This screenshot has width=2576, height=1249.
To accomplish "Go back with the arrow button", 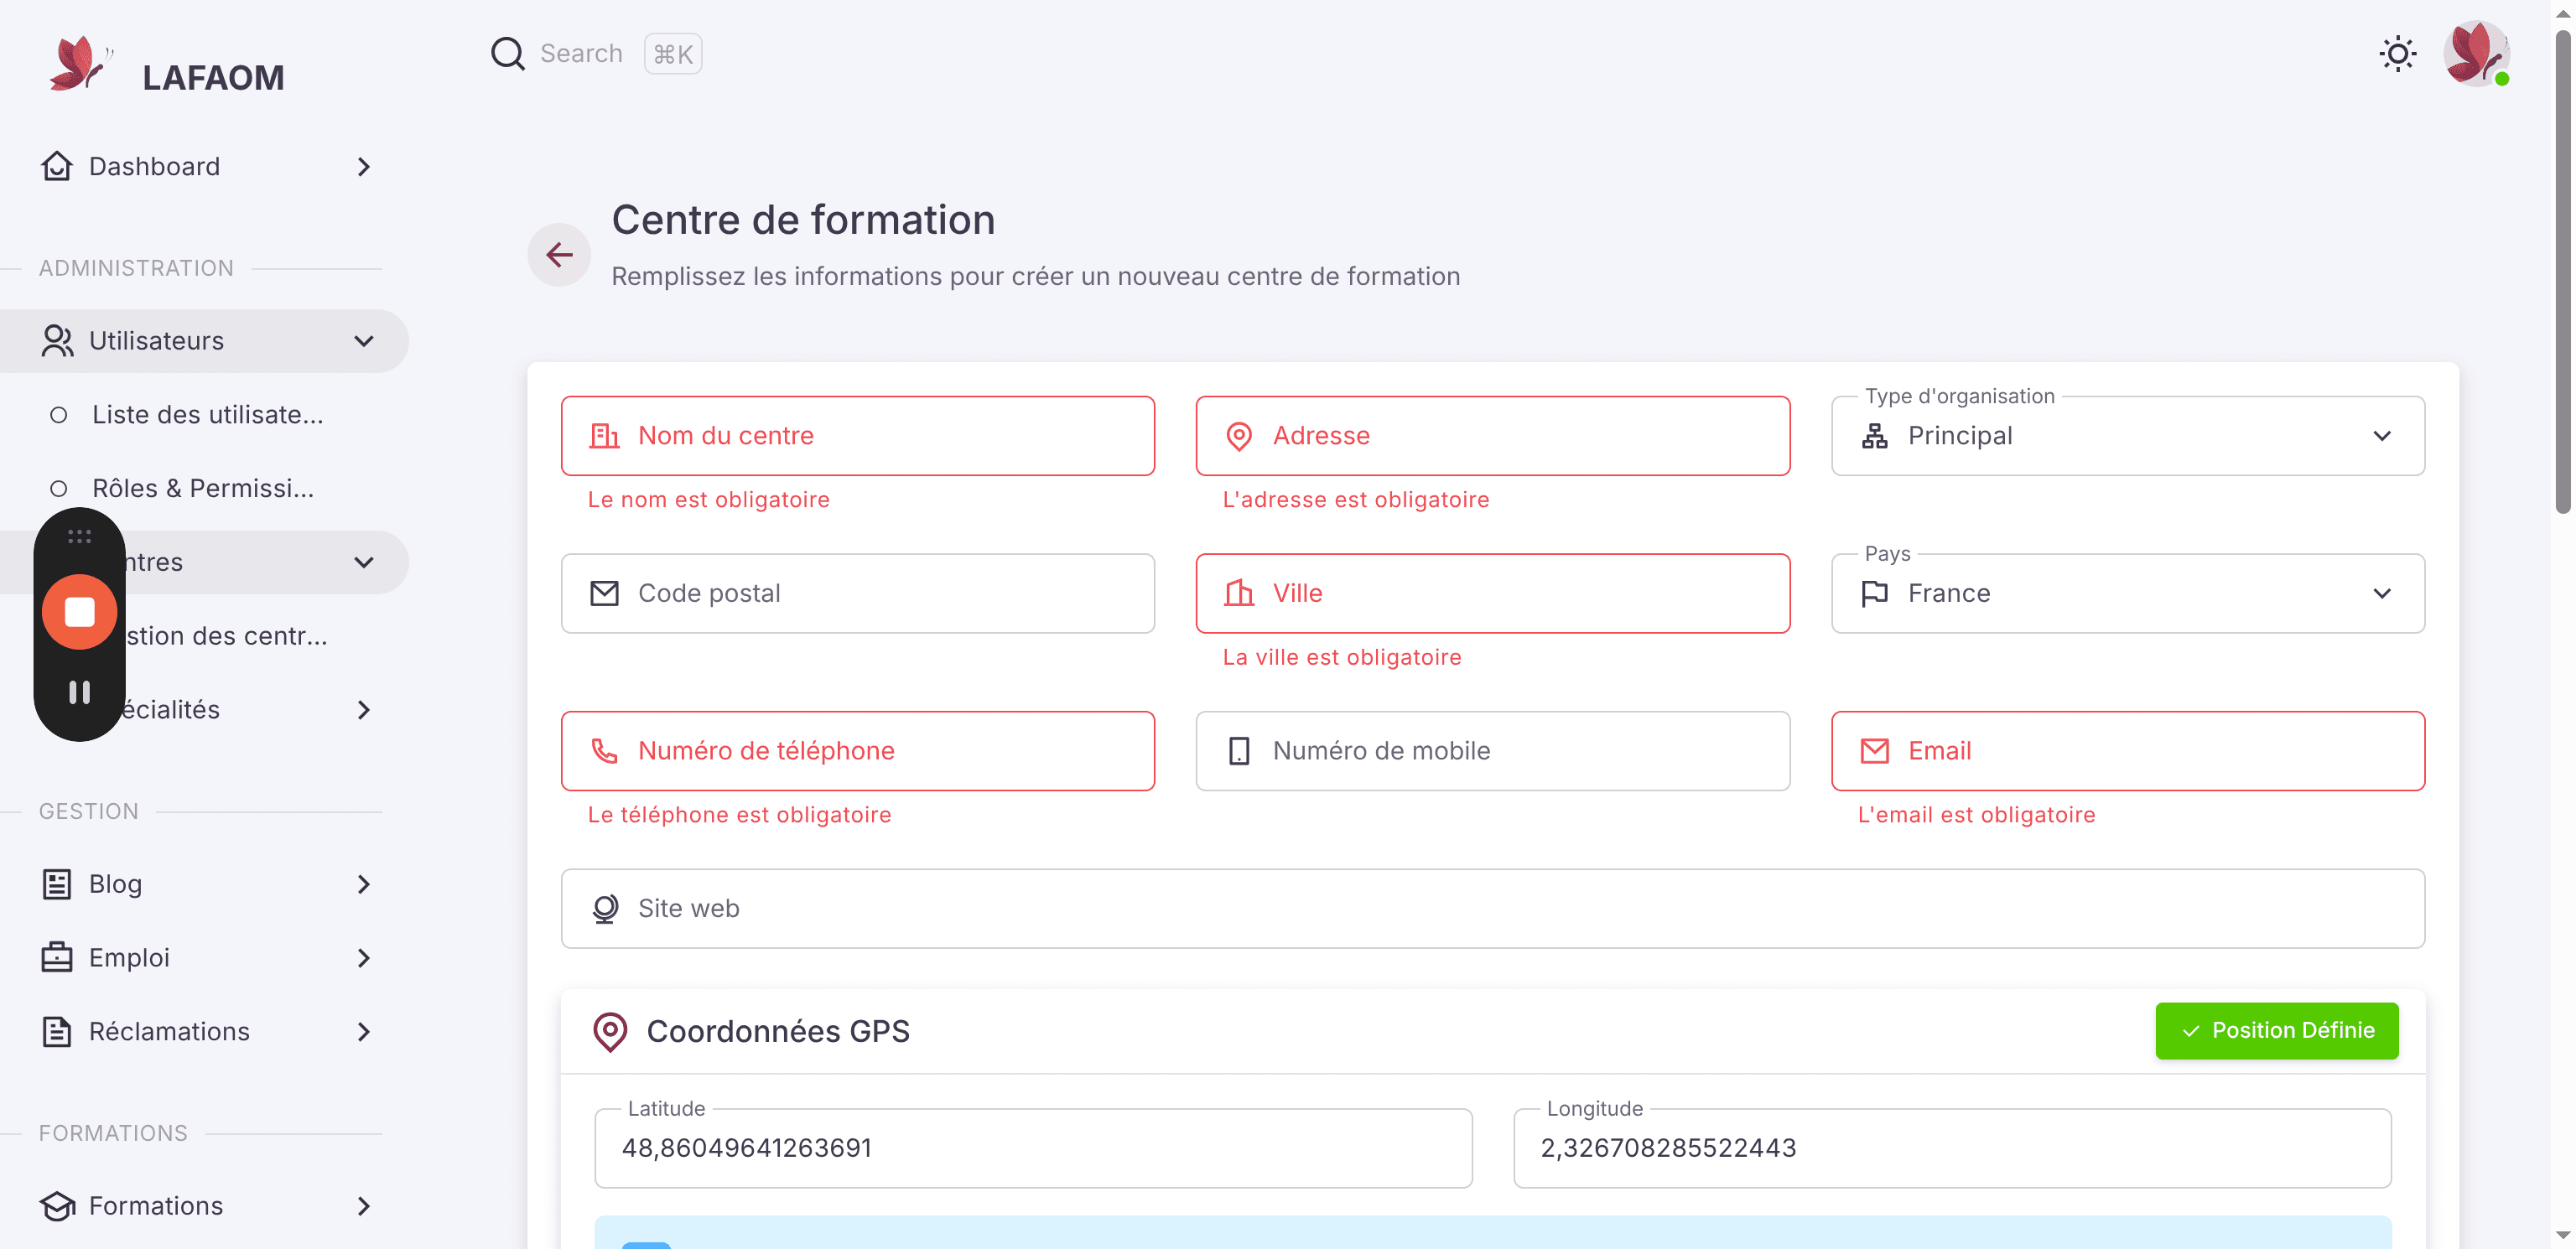I will pos(559,254).
